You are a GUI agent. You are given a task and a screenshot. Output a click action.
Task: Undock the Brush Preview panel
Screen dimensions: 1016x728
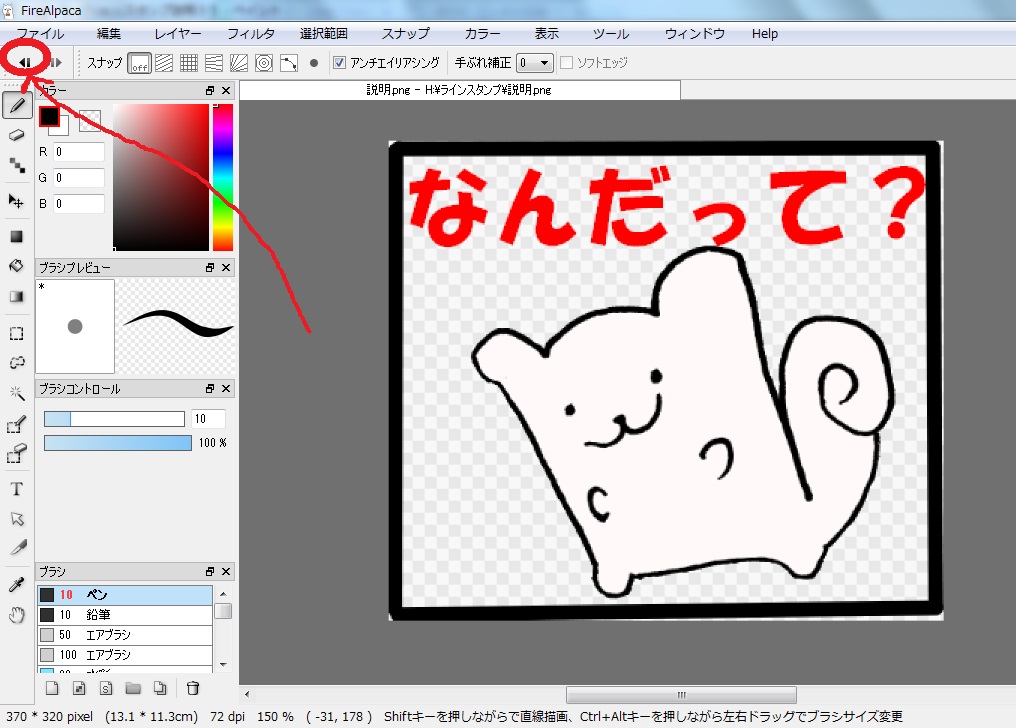click(x=209, y=267)
